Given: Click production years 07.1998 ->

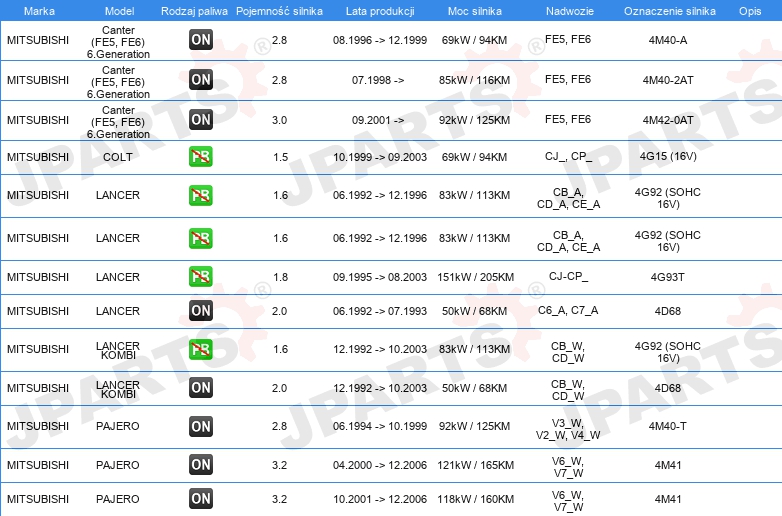Looking at the screenshot, I should click(378, 80).
